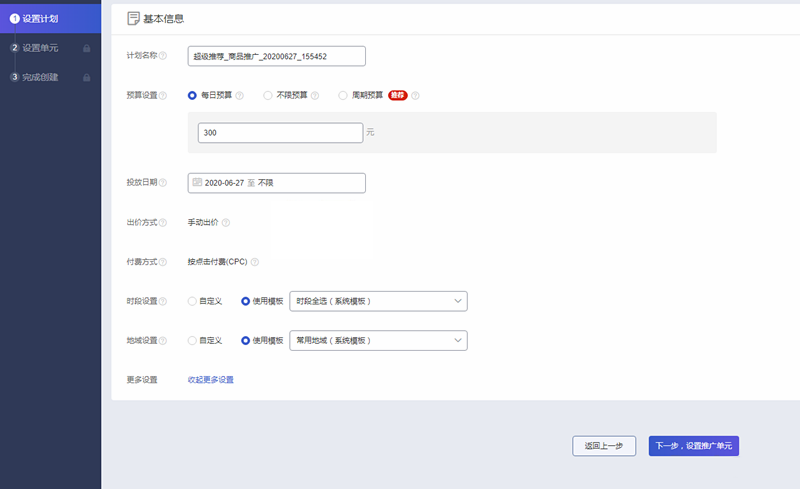Select 周期预算 radio button
This screenshot has height=489, width=800.
coord(343,95)
